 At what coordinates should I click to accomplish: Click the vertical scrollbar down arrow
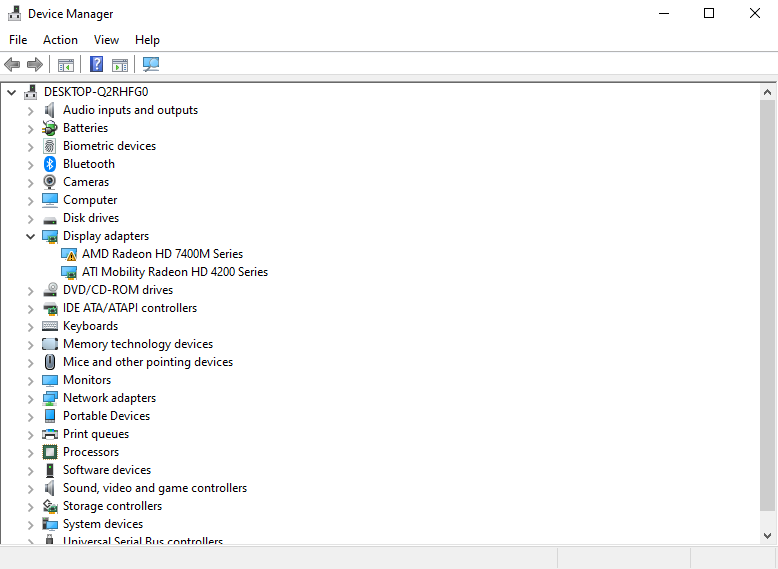768,537
